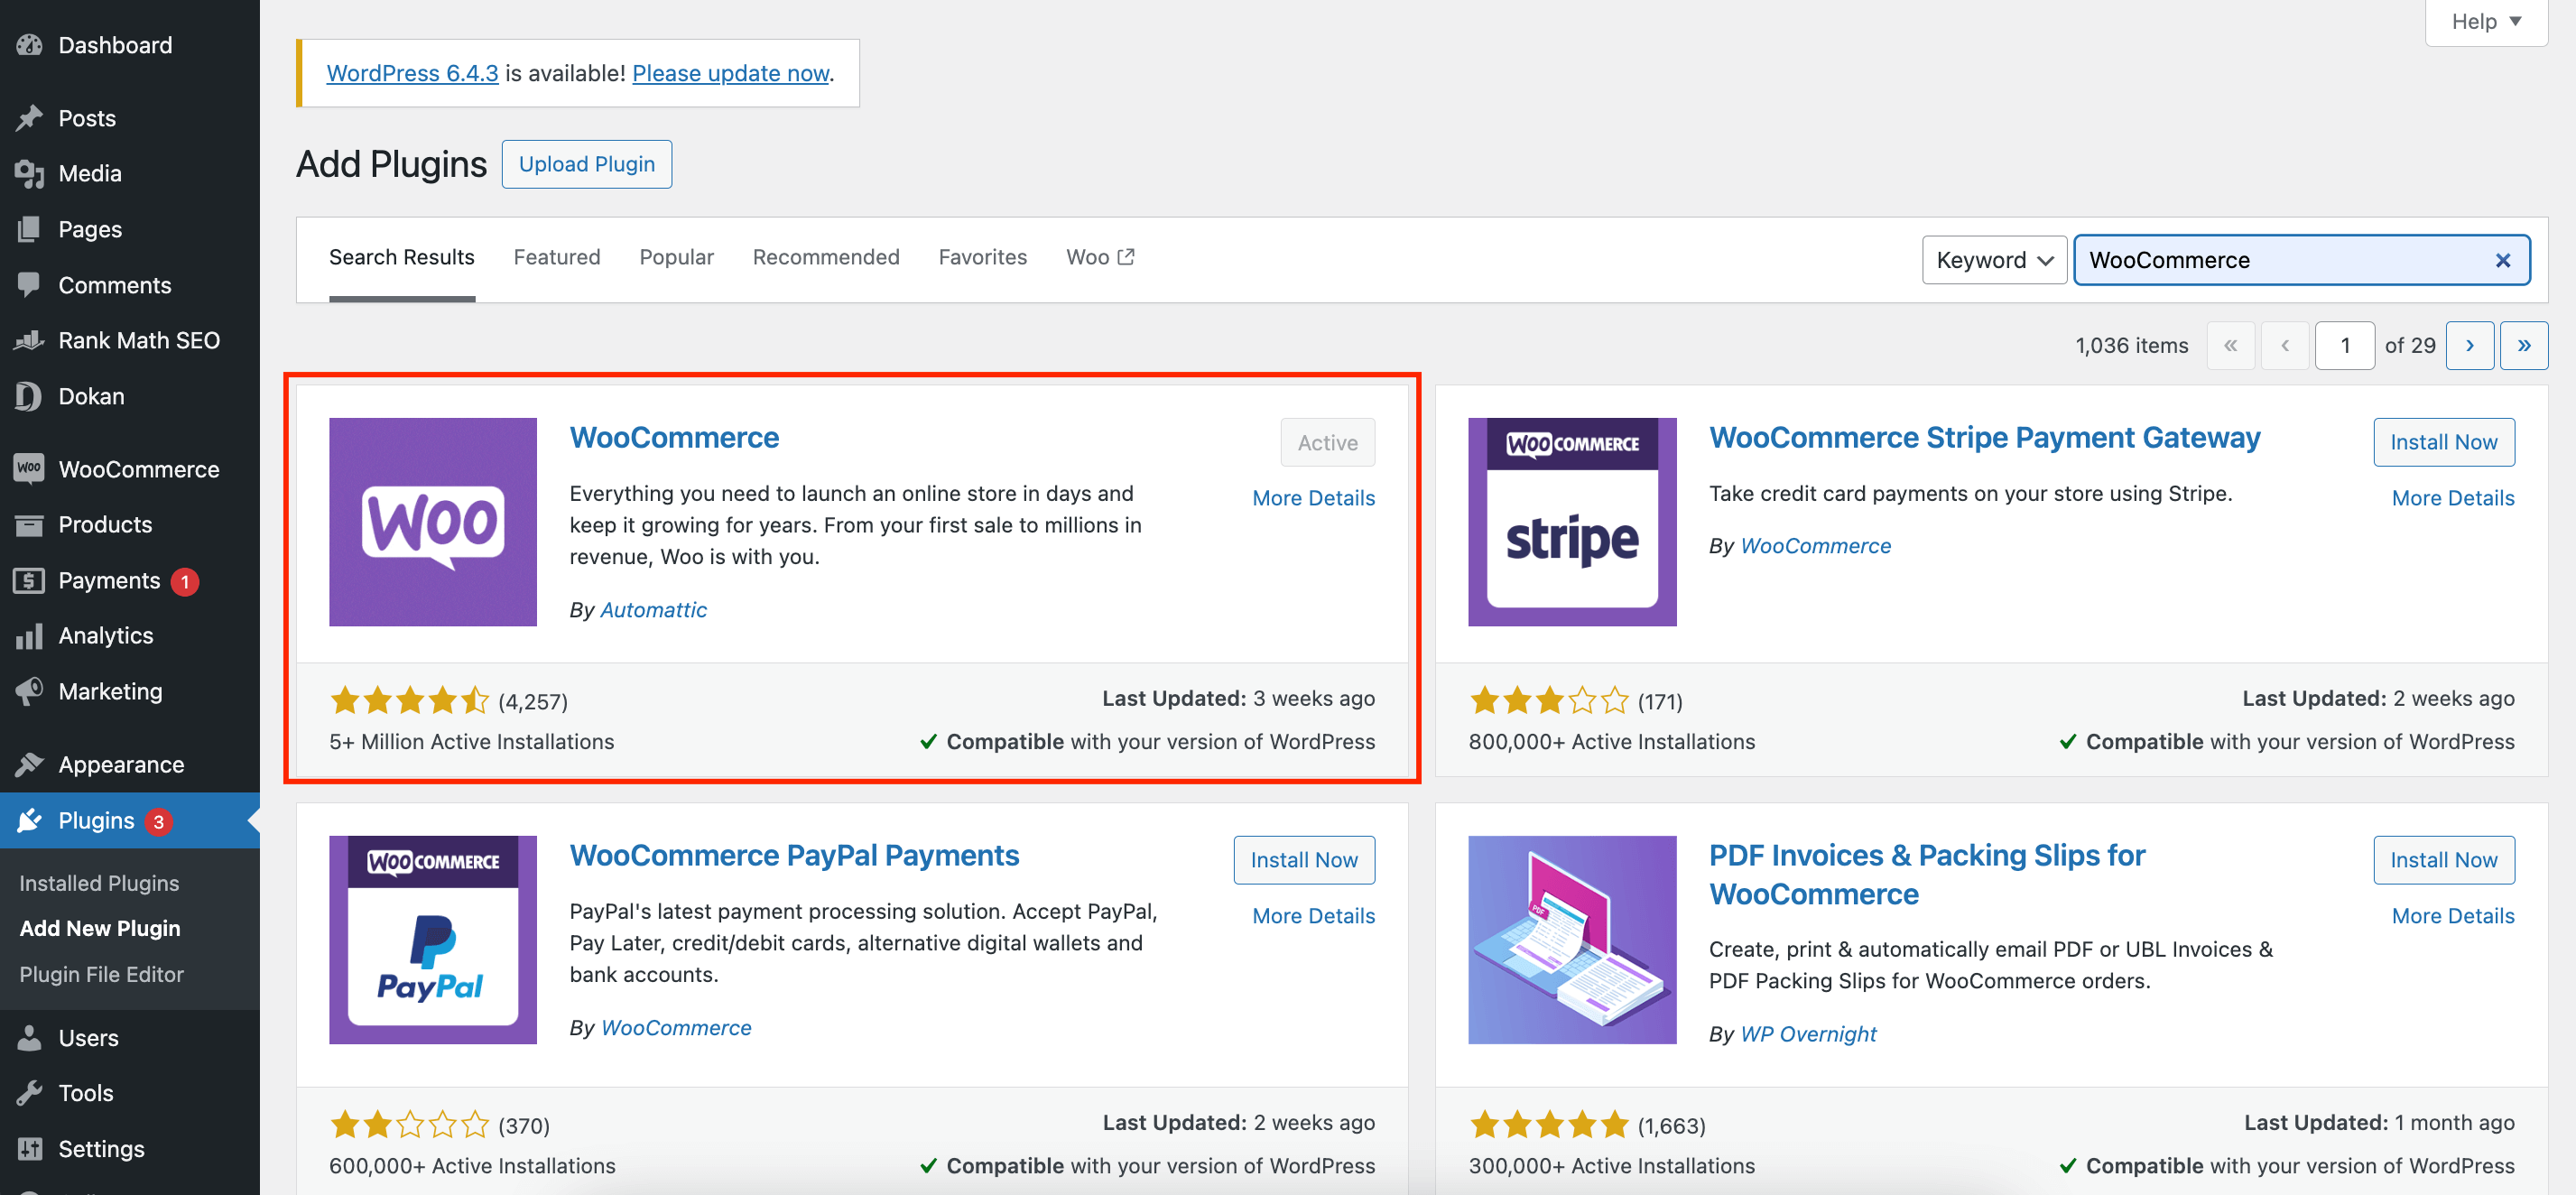2576x1195 pixels.
Task: Open Payments showing one notification
Action: coord(108,580)
